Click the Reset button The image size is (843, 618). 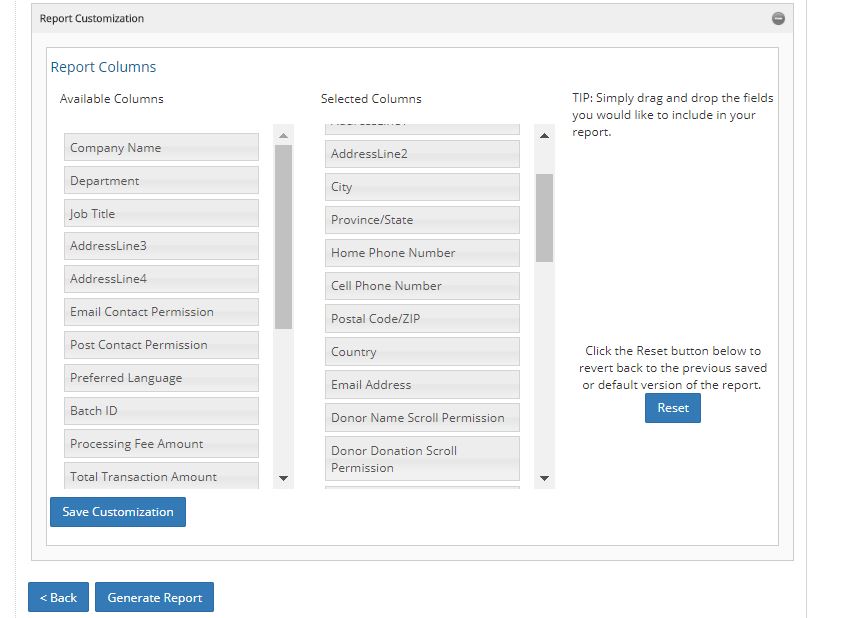673,408
